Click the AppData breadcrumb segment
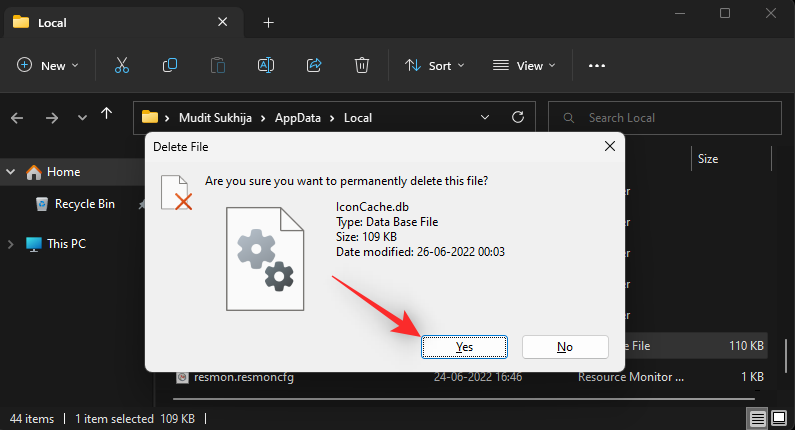This screenshot has height=430, width=795. pyautogui.click(x=298, y=118)
